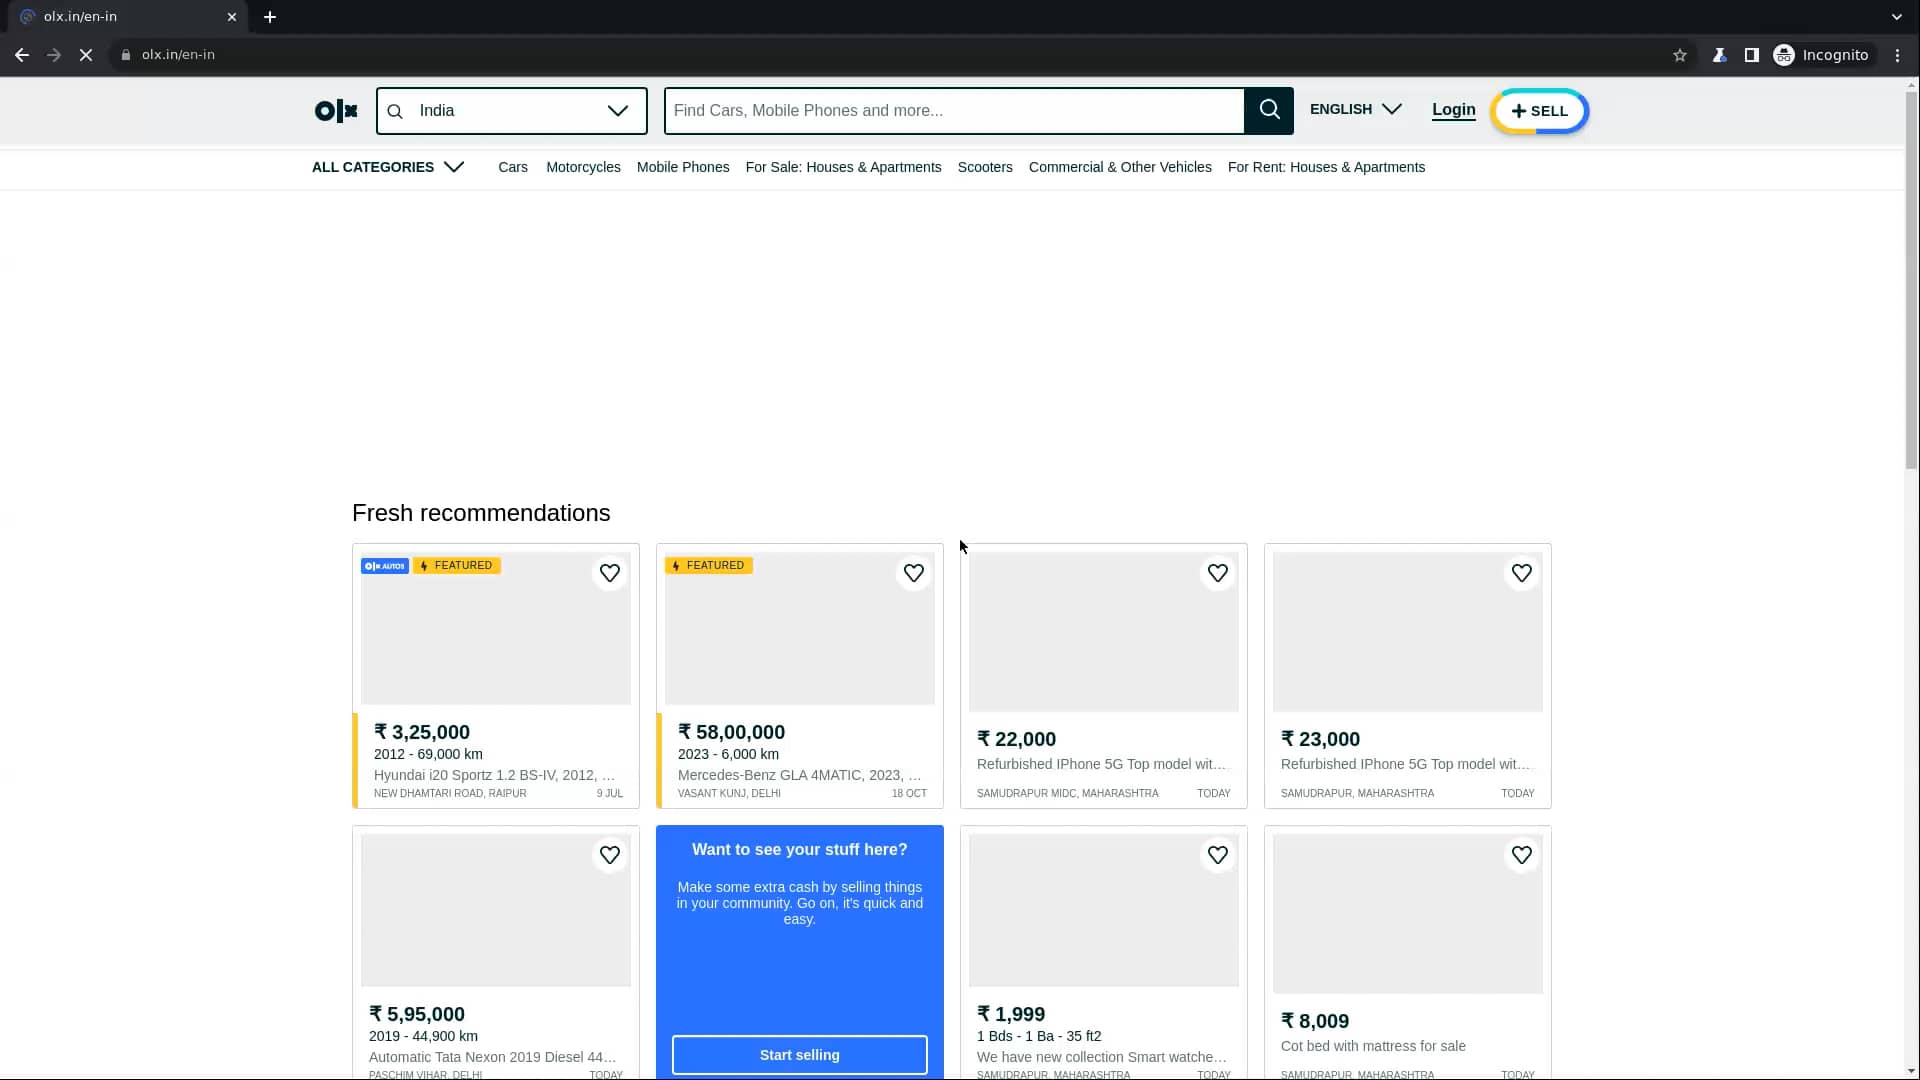Click the browser back arrow
1920x1080 pixels.
click(x=21, y=55)
